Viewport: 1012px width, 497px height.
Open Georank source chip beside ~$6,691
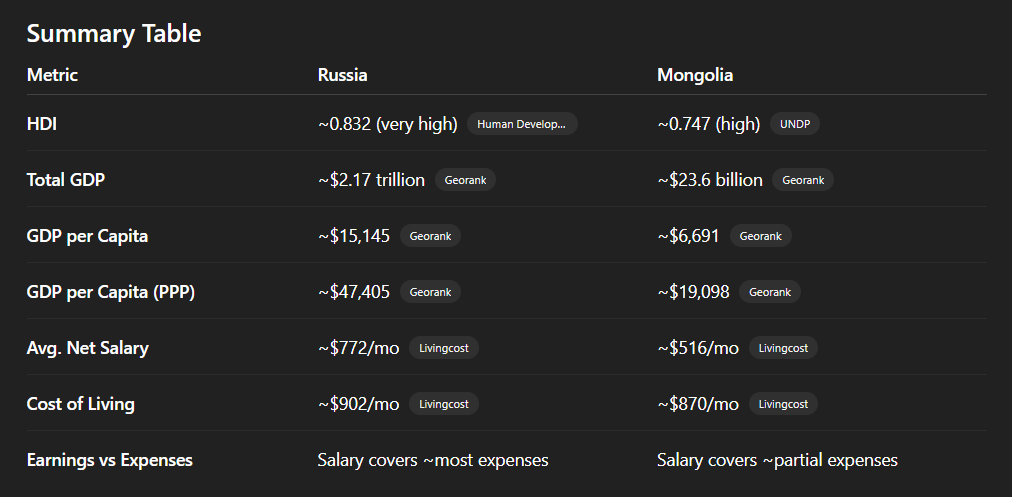[x=760, y=236]
